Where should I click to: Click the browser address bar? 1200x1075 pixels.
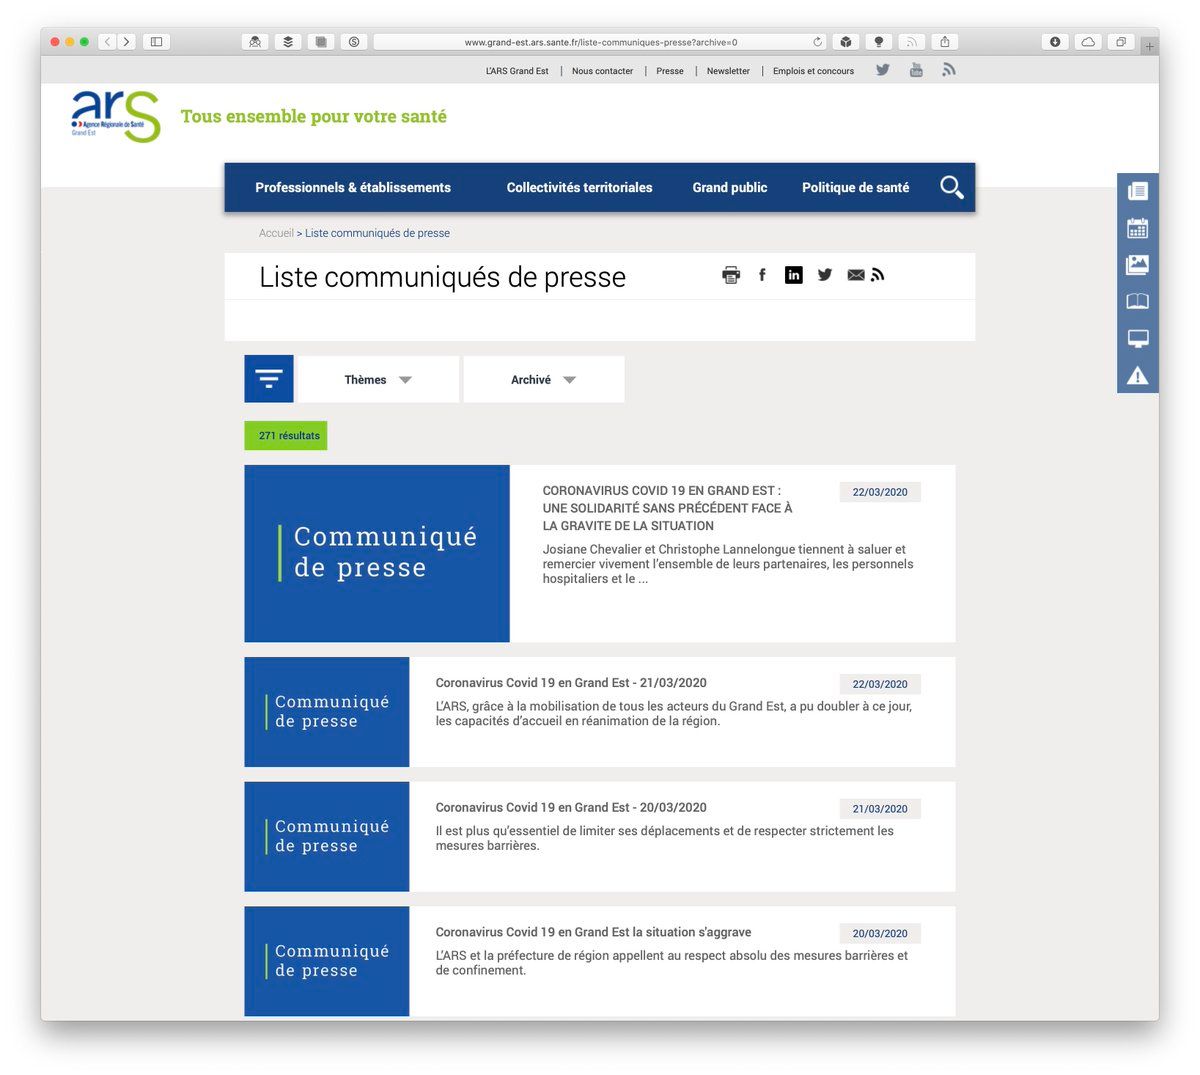click(600, 42)
